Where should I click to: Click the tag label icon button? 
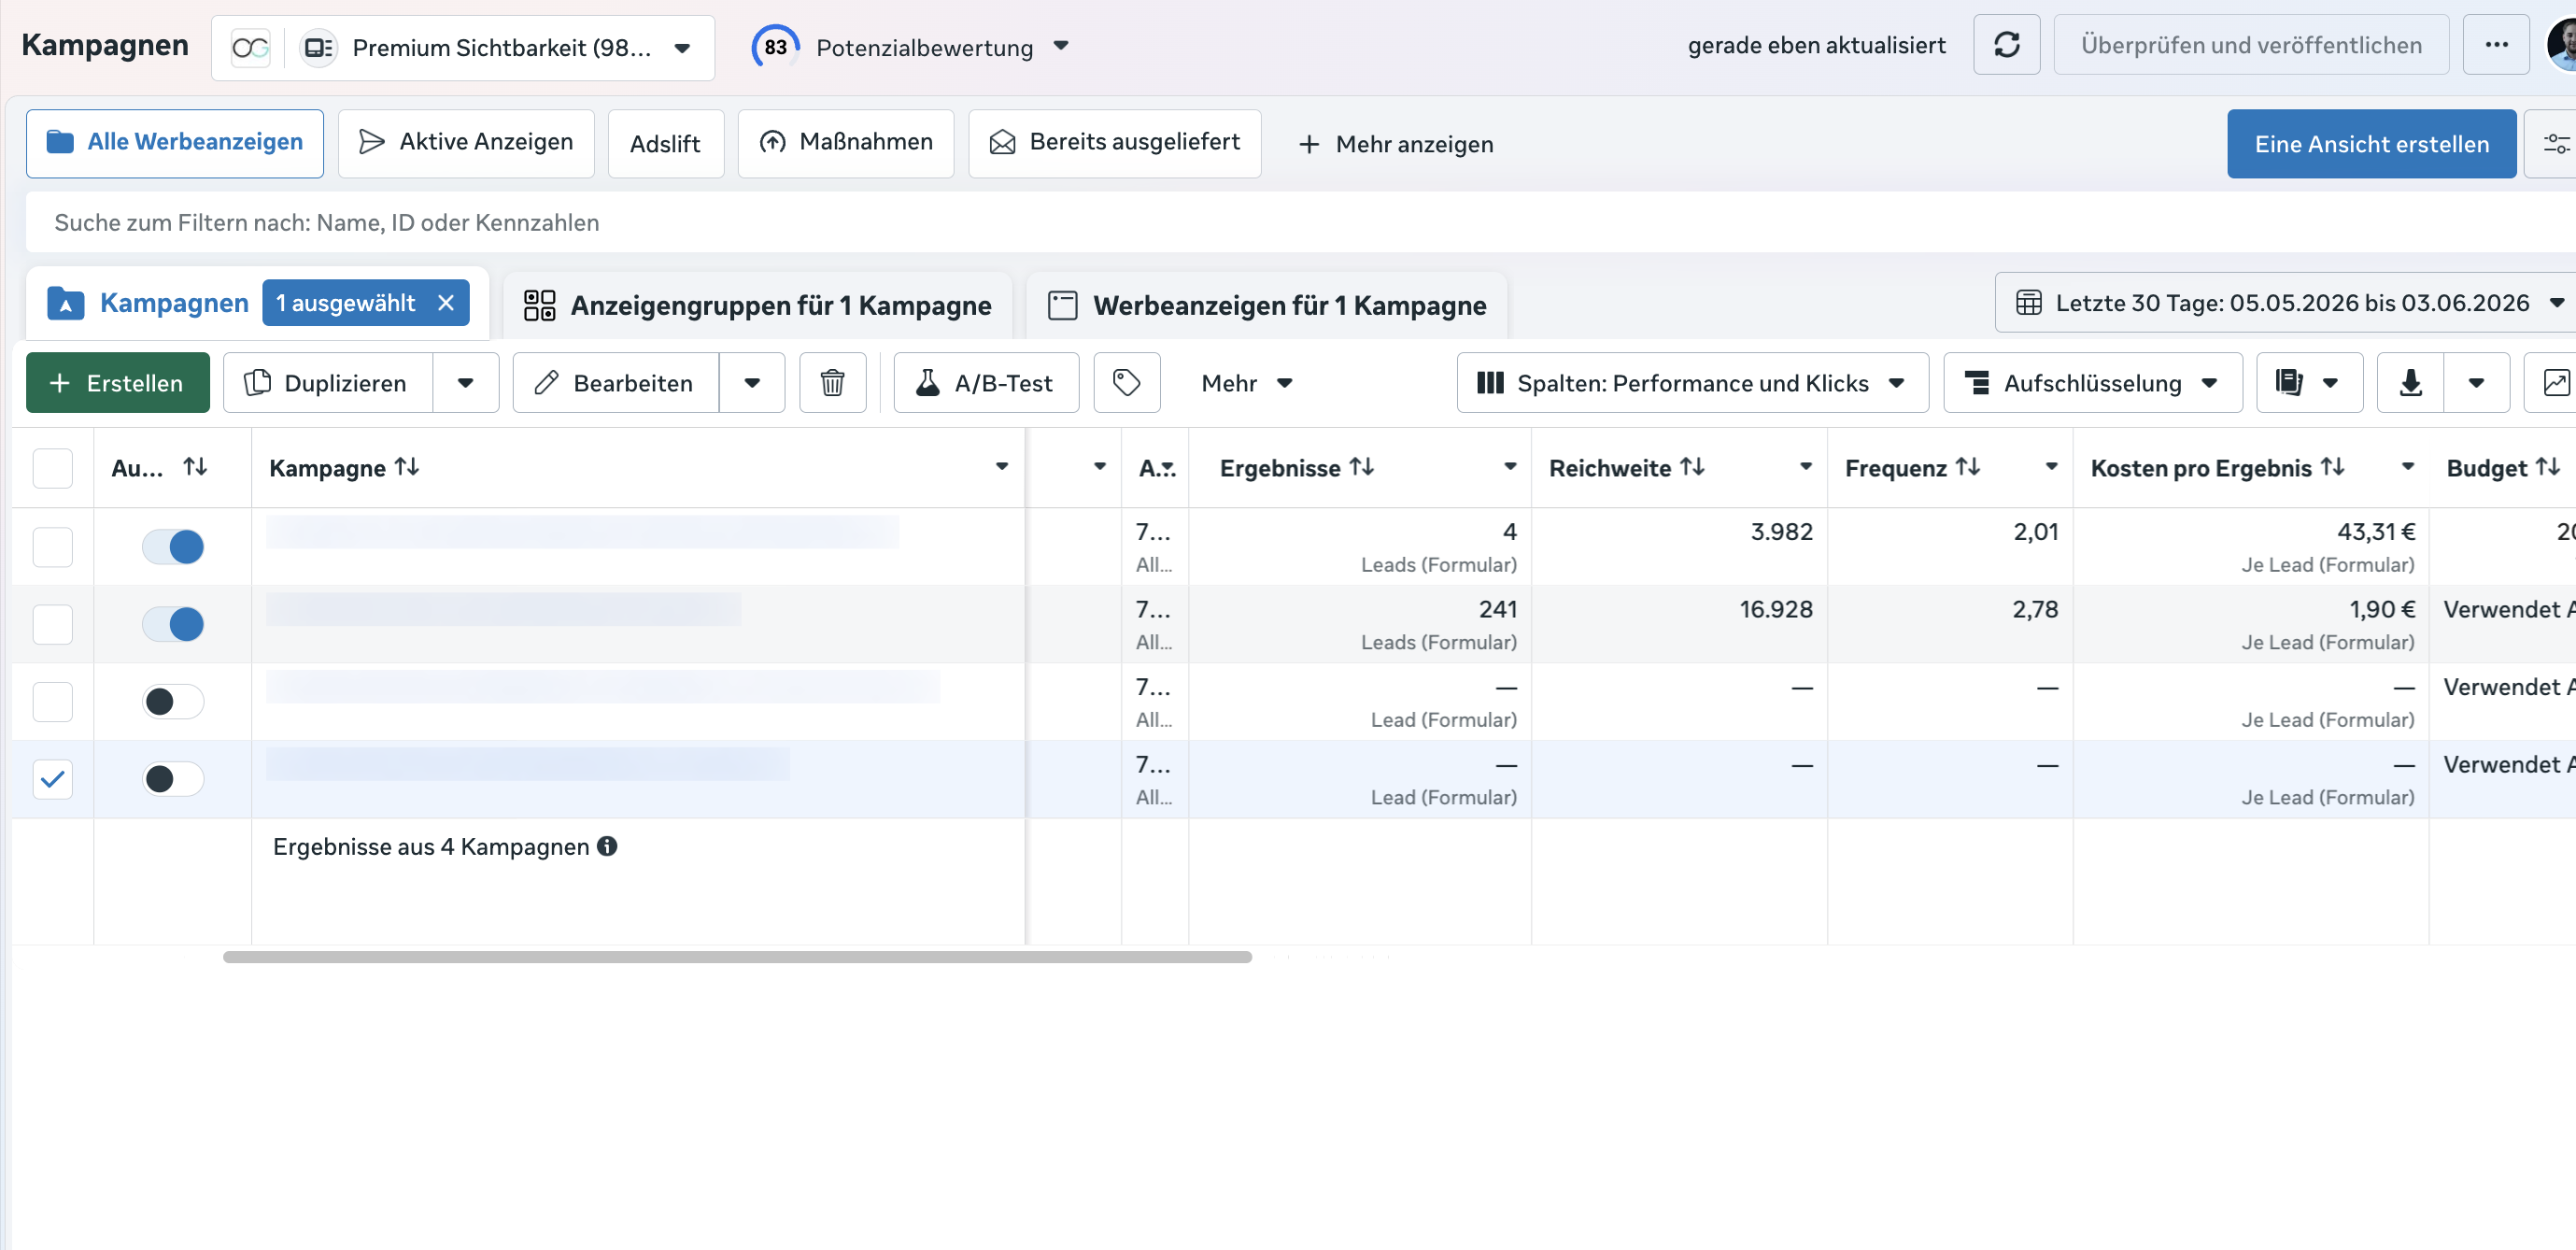[1126, 383]
